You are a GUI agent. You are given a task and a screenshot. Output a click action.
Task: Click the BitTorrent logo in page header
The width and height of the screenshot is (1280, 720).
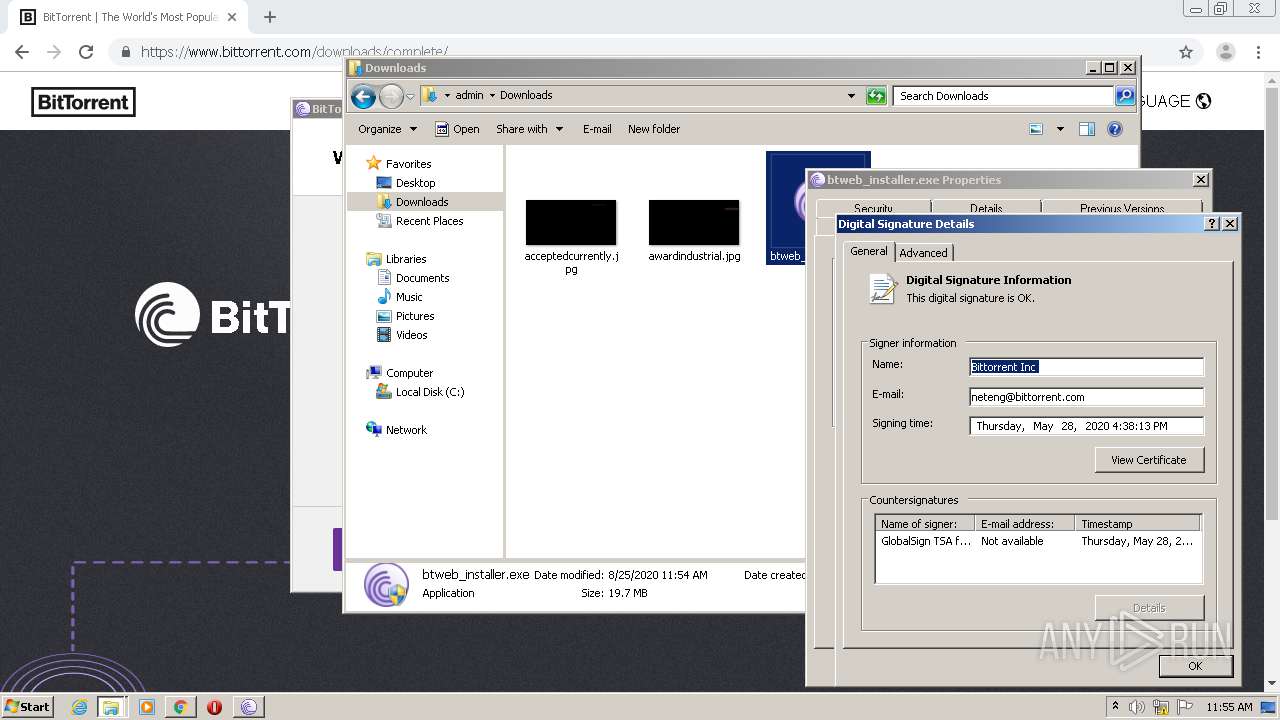(x=83, y=102)
